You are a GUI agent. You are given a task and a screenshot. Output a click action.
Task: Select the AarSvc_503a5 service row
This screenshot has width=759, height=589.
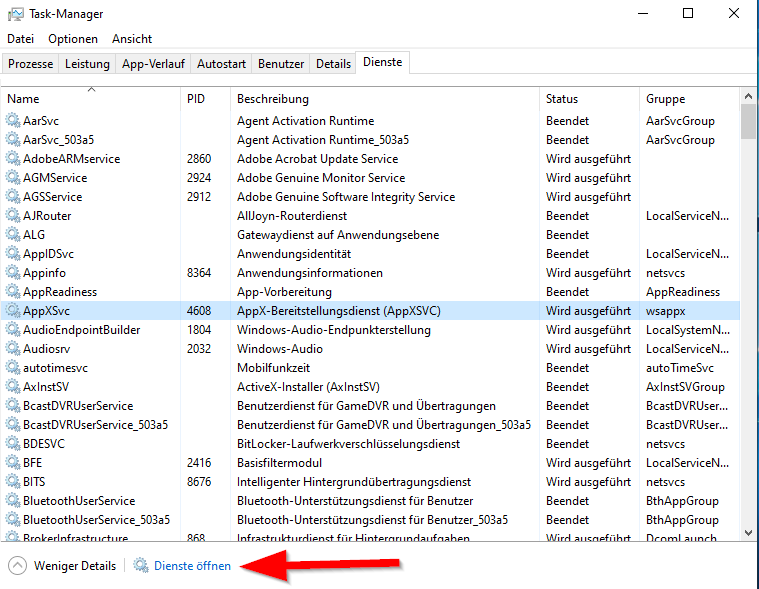coord(370,139)
